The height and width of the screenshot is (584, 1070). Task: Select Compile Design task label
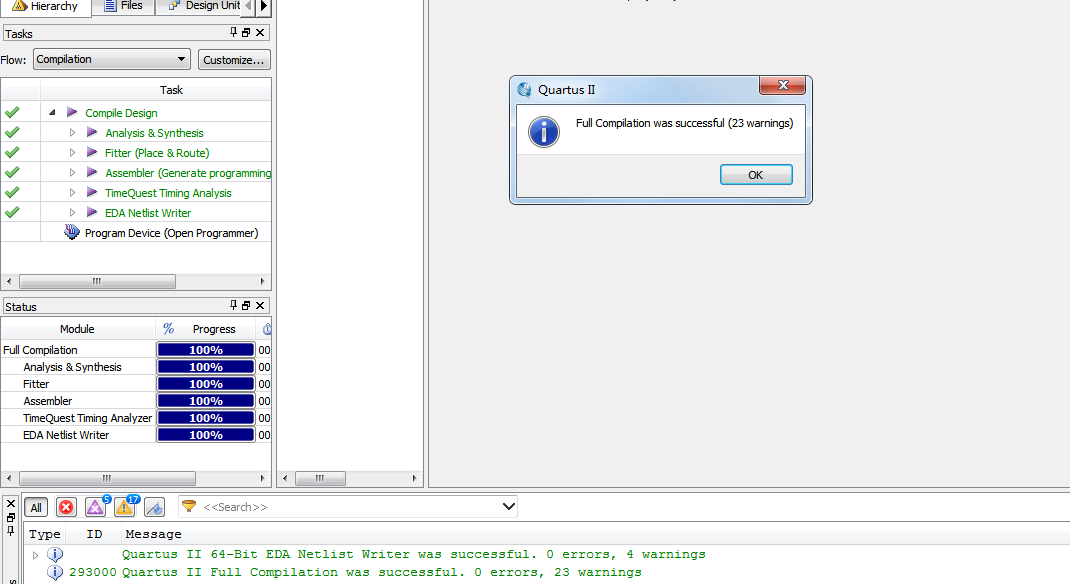[x=121, y=113]
